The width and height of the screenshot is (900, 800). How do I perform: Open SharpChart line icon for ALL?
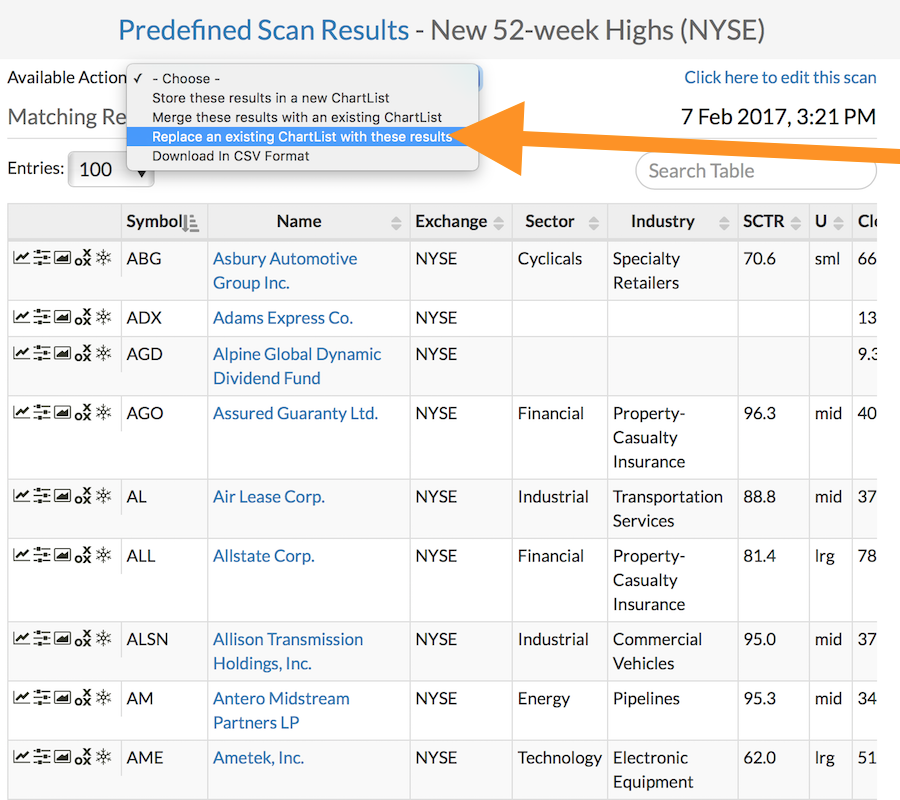click(x=21, y=556)
